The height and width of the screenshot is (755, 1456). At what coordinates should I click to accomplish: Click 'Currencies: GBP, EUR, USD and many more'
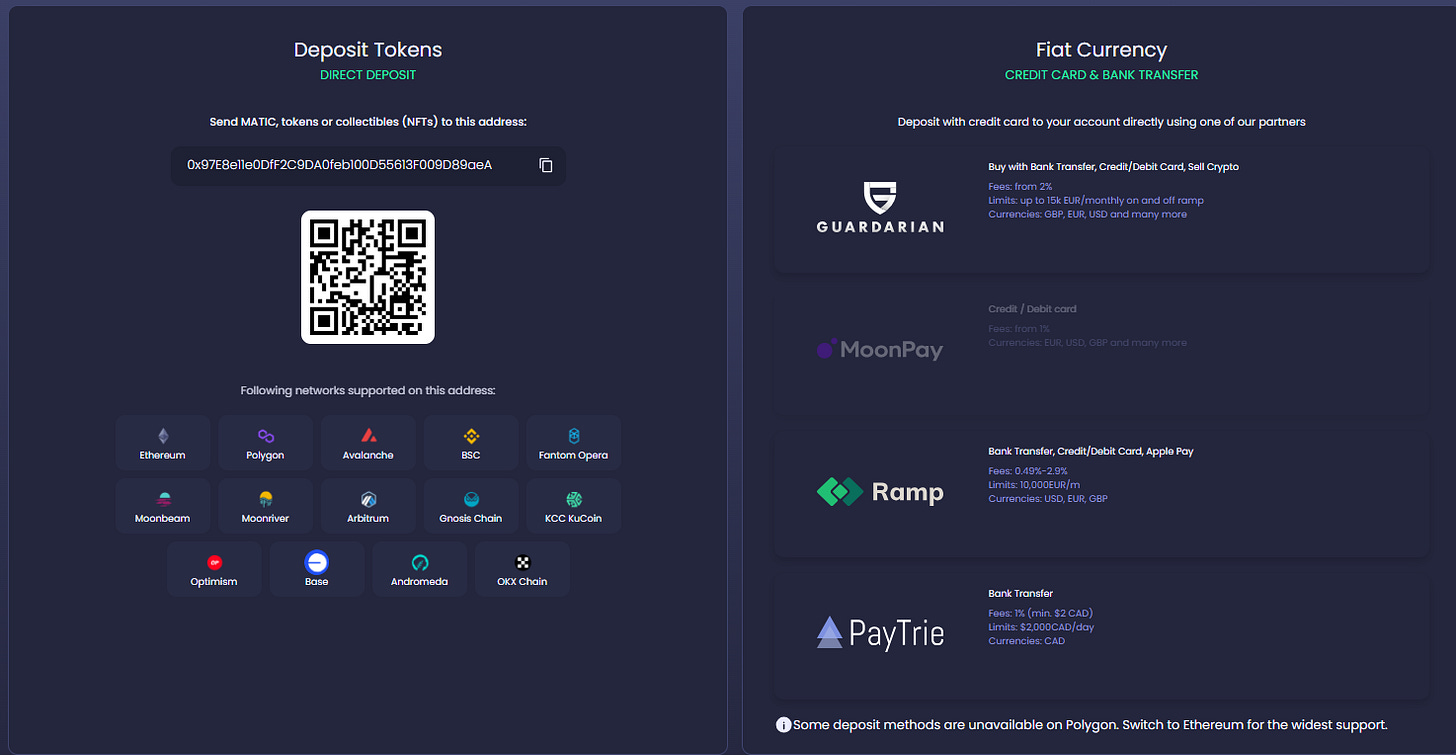coord(1088,214)
